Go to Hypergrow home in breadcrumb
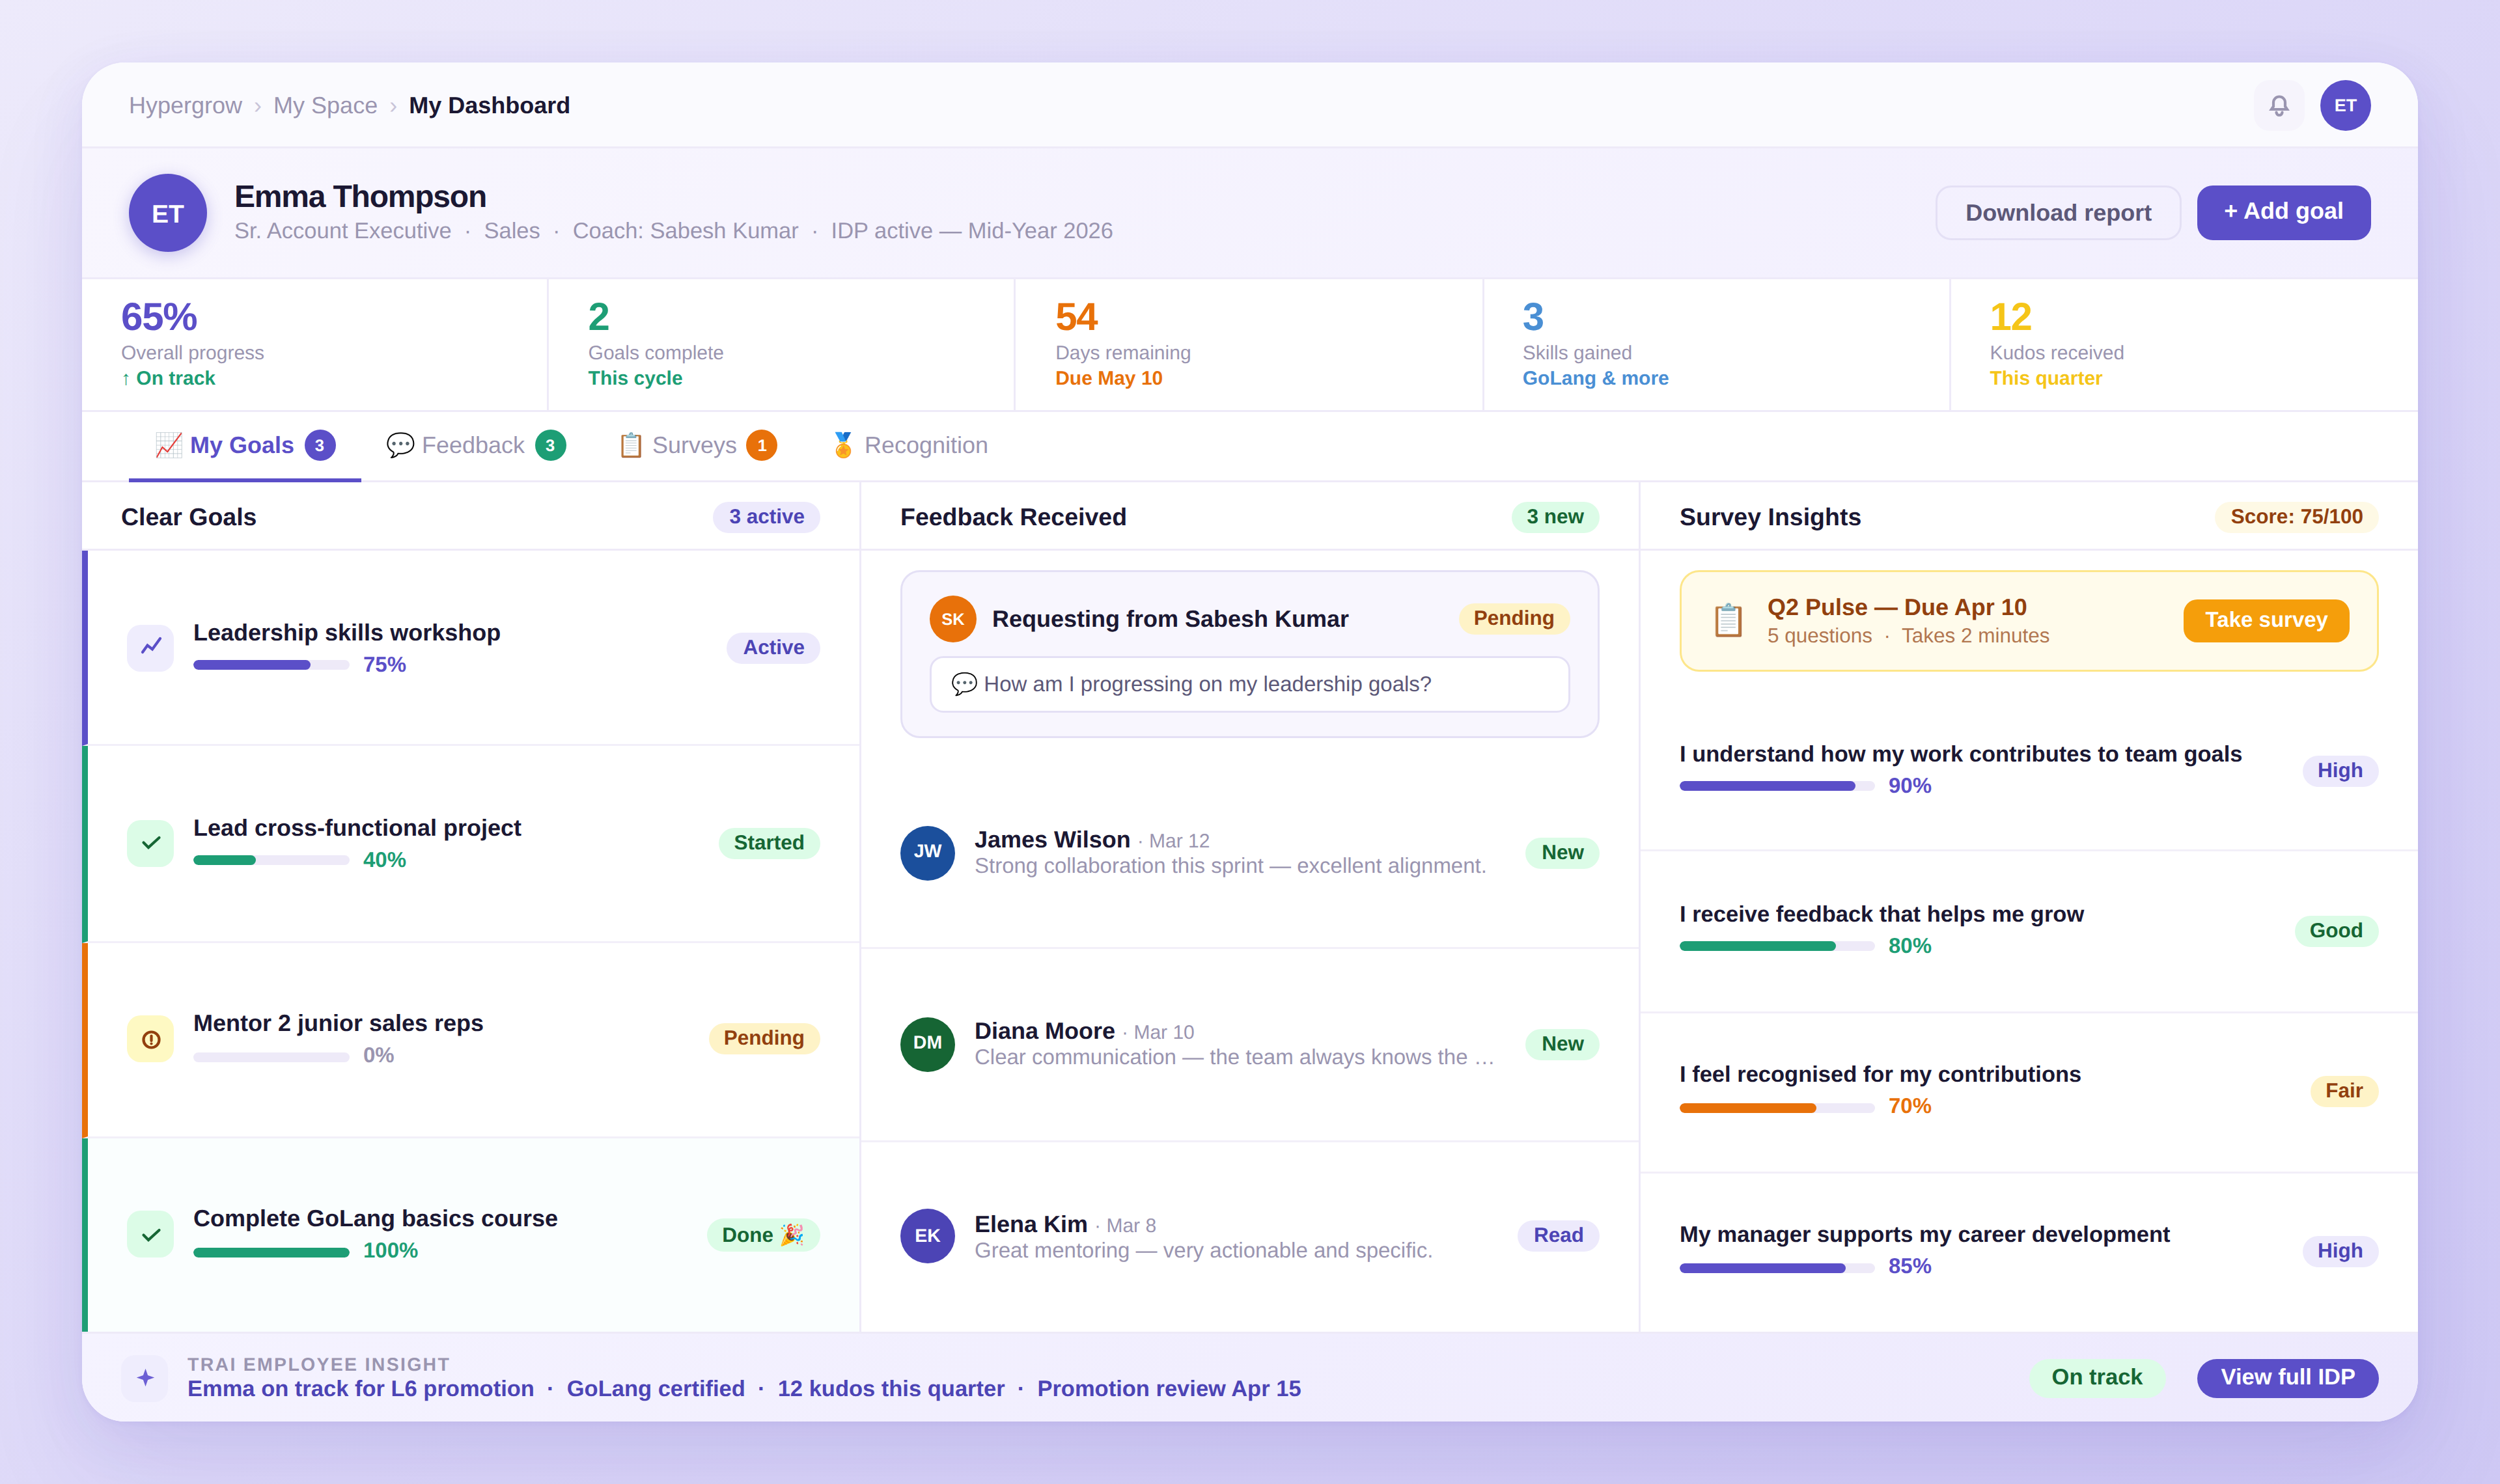This screenshot has height=1484, width=2500. 185,105
